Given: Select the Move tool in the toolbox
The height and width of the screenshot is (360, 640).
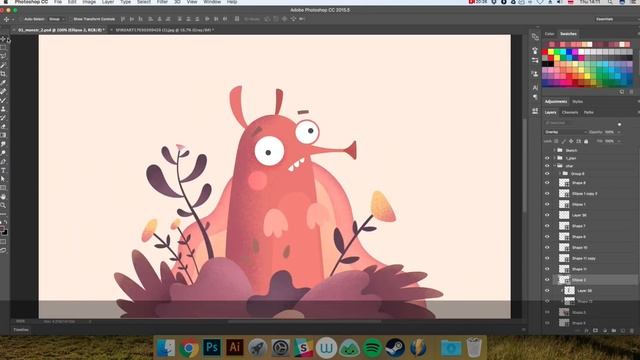Looking at the screenshot, I should [x=3, y=39].
